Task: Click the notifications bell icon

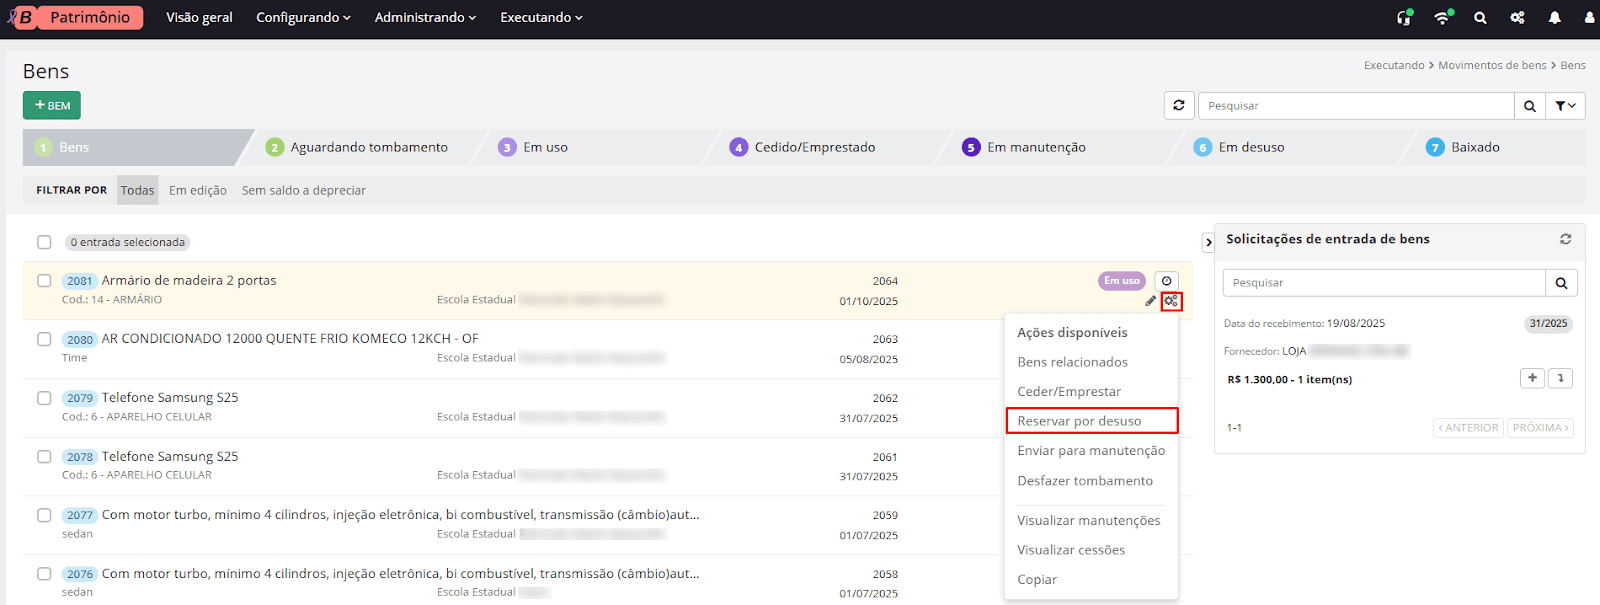Action: (1554, 17)
